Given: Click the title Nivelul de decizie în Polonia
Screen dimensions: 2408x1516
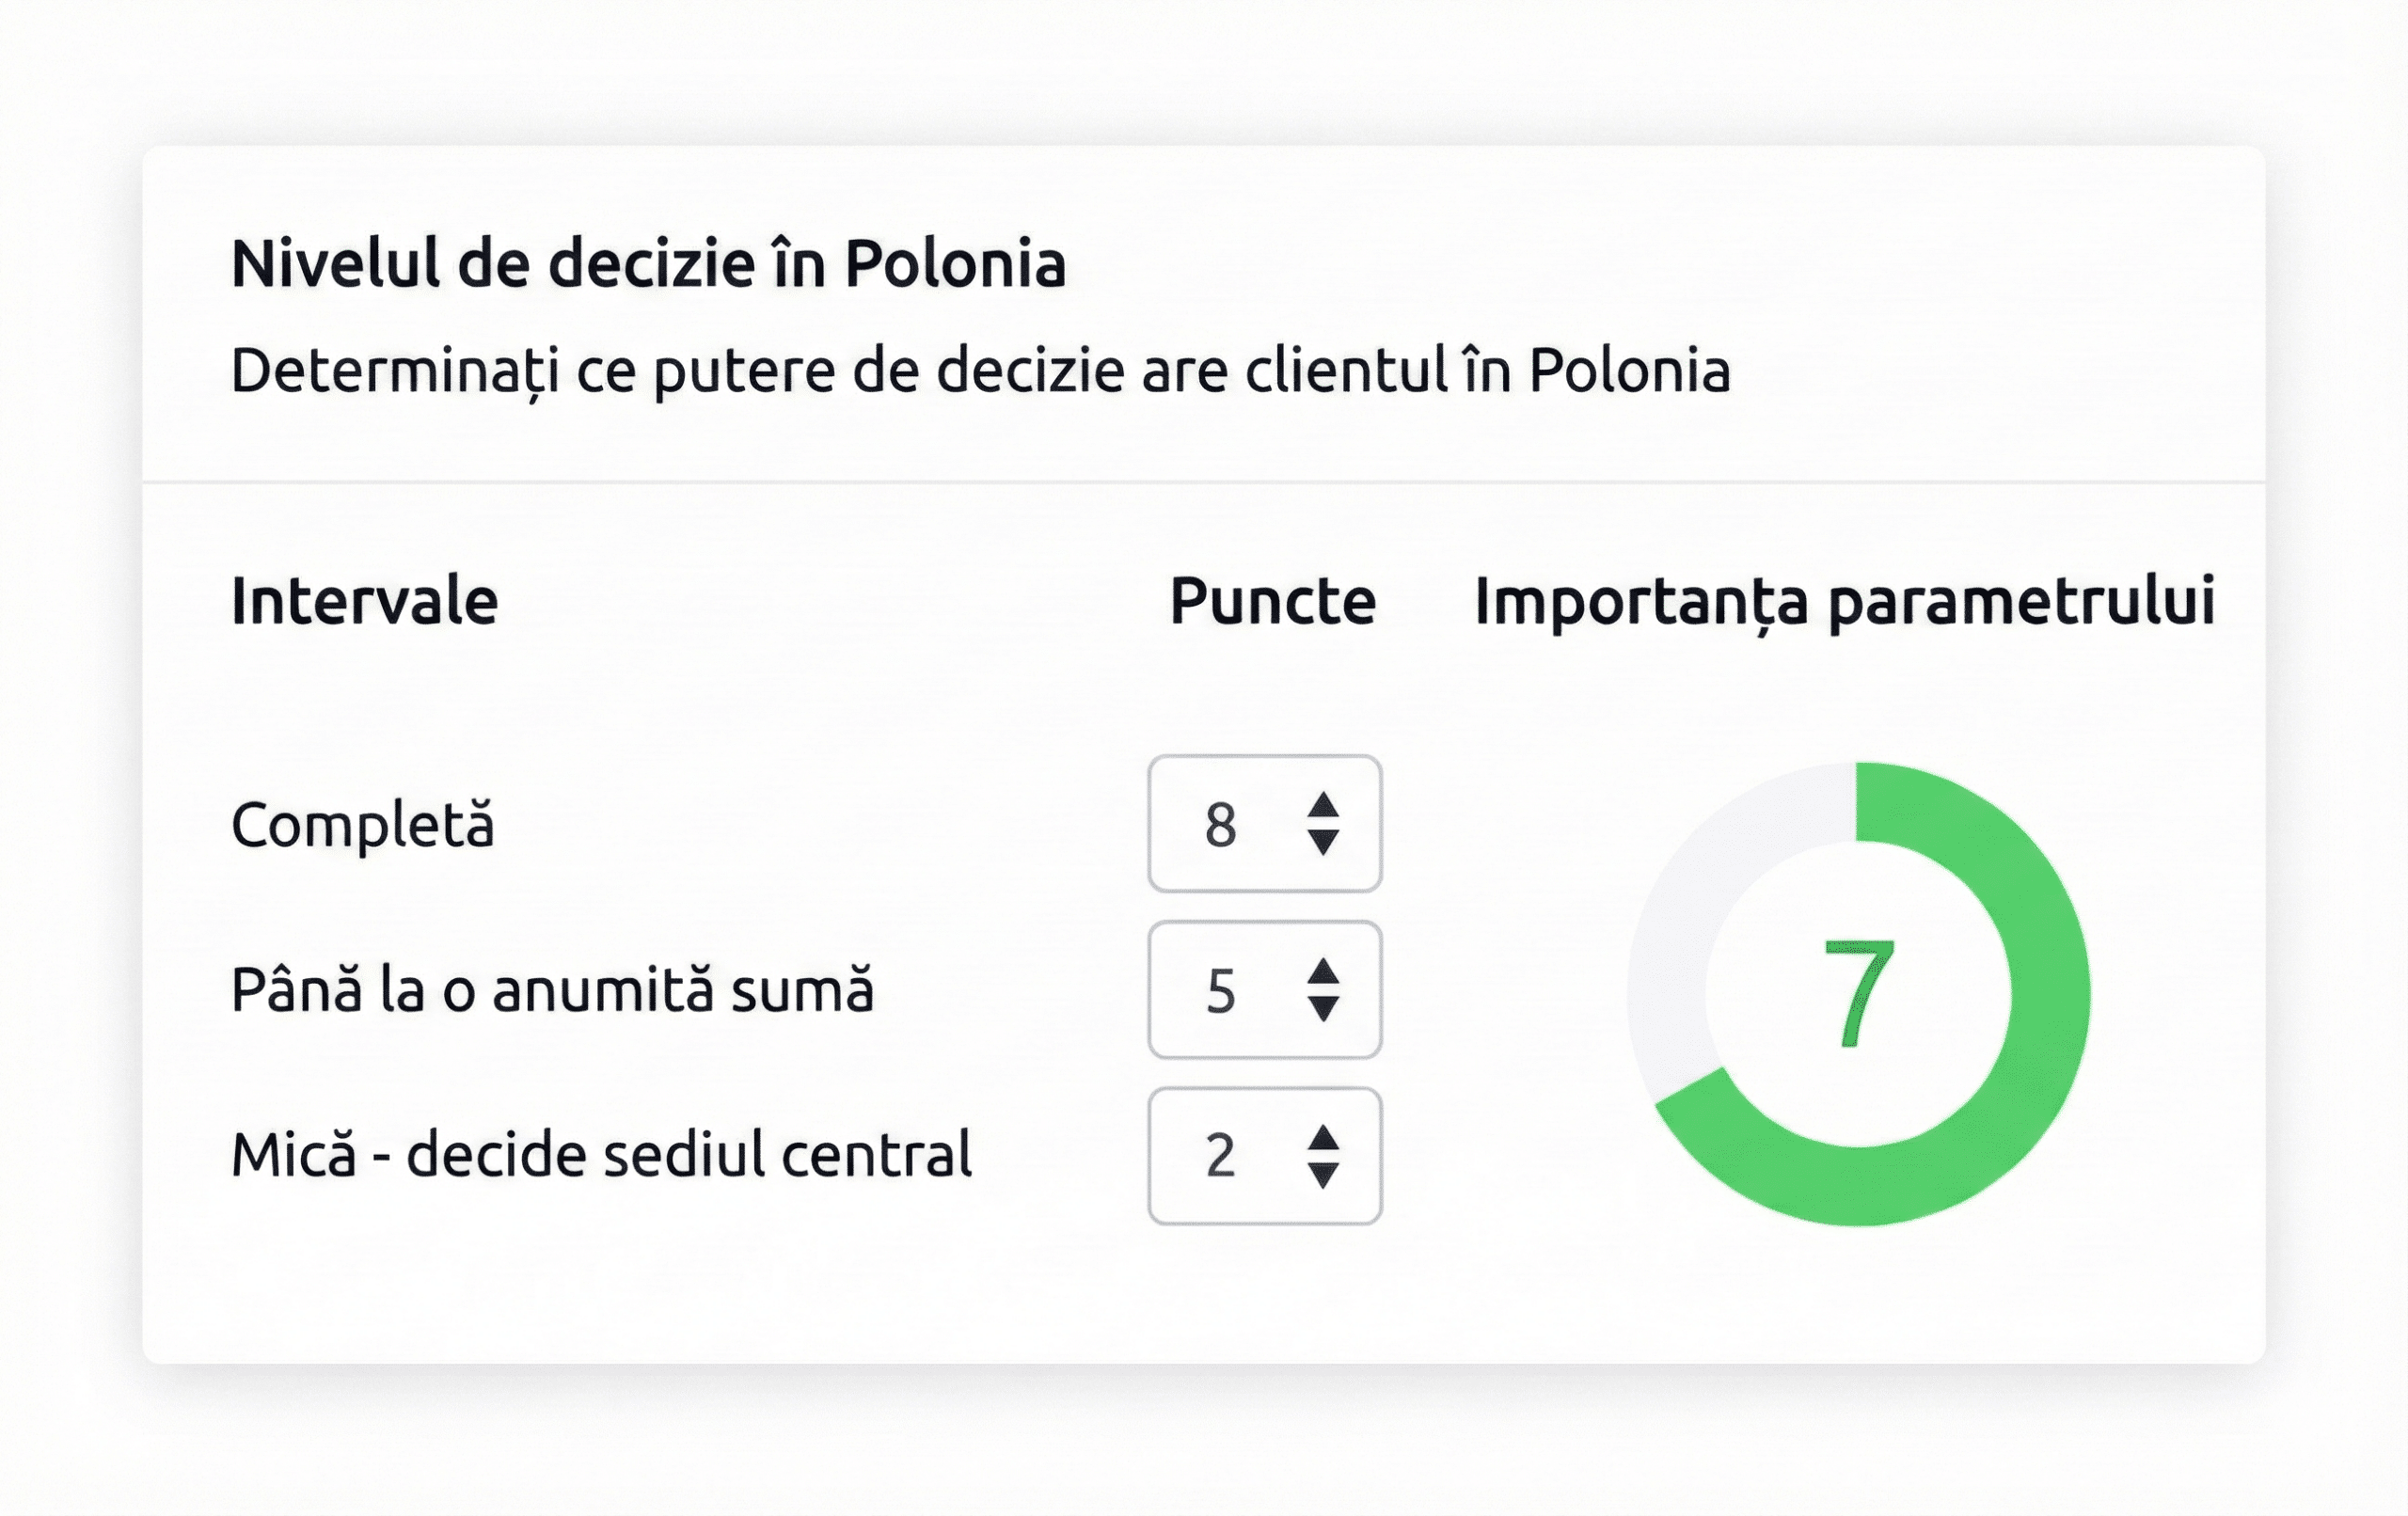Looking at the screenshot, I should point(650,263).
